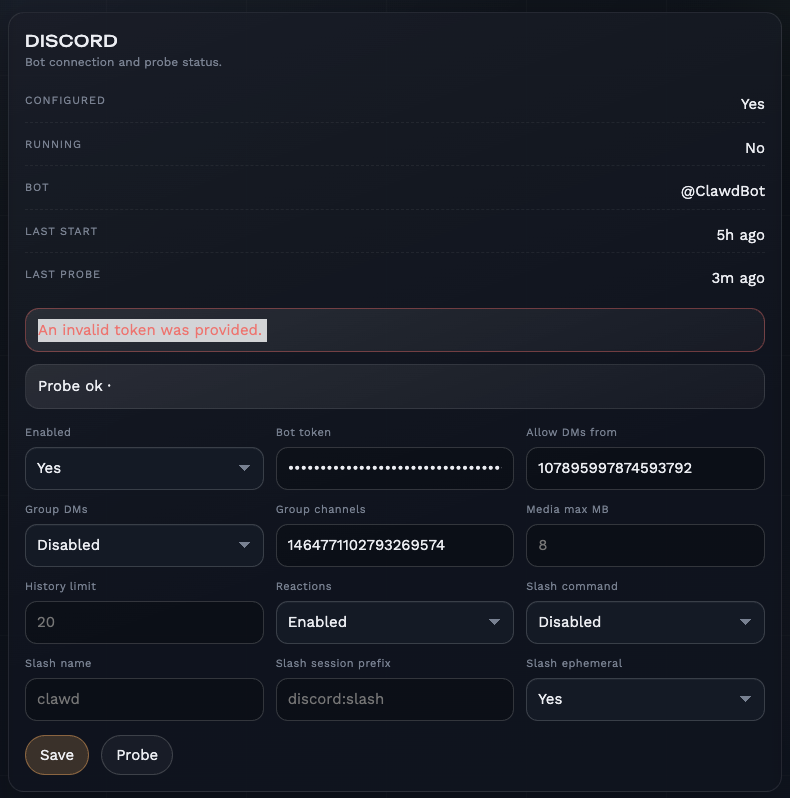Screen dimensions: 790x798
Task: Focus the History limit input
Action: [x=144, y=622]
